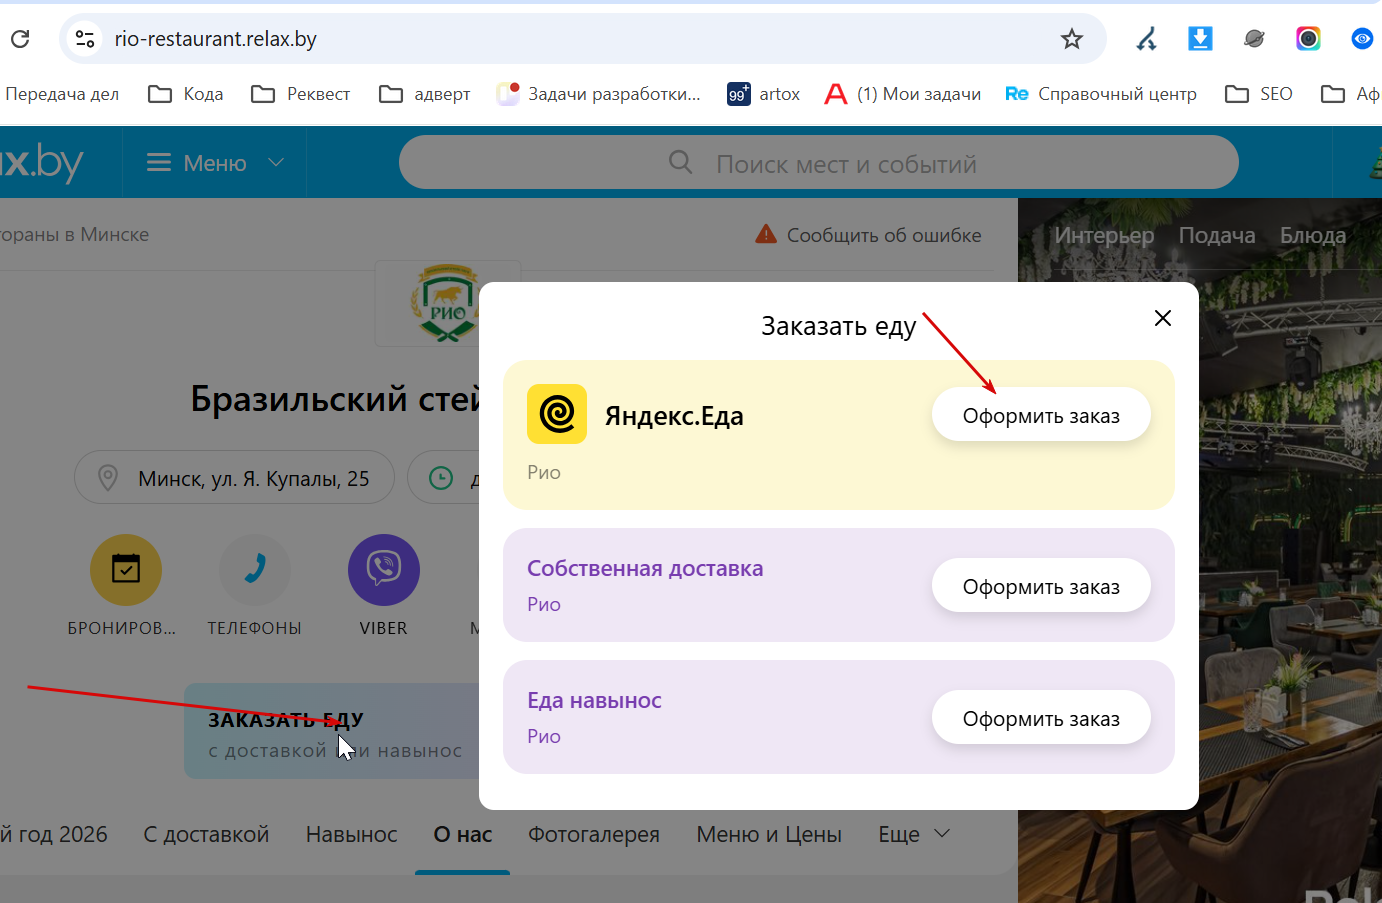
Task: Click the clock opening hours icon
Action: tap(441, 478)
